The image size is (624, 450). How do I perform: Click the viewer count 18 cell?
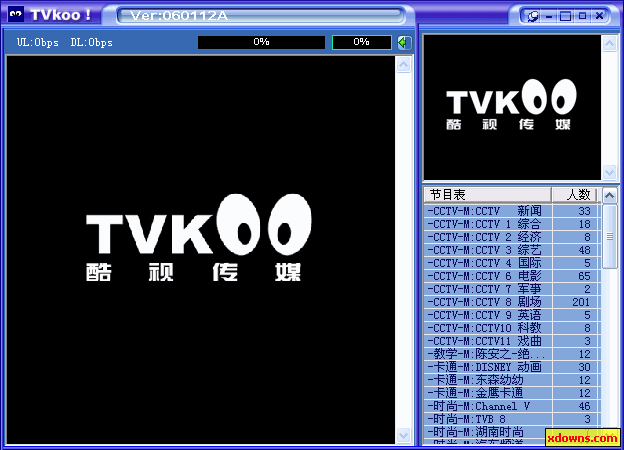coord(575,224)
